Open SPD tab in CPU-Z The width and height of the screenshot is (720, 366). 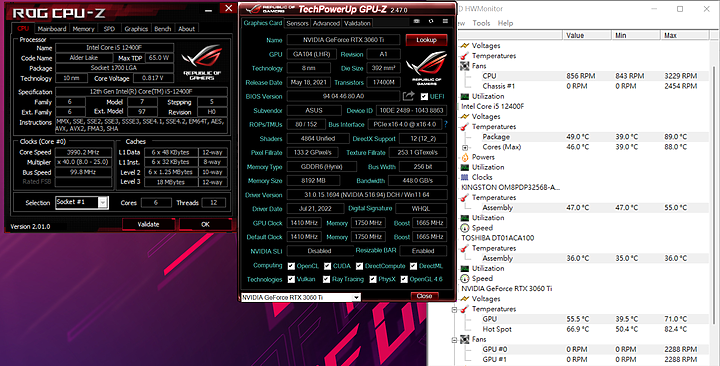[x=109, y=28]
